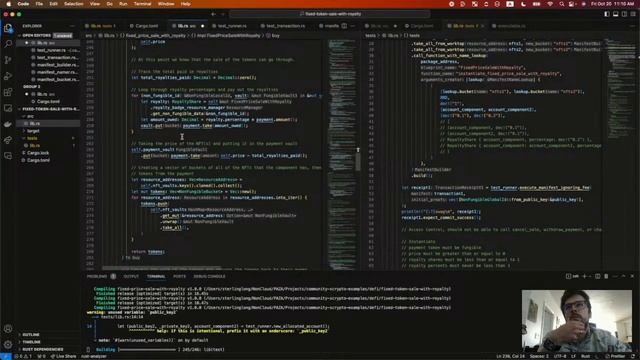Go back with navigation arrow
The width and height of the screenshot is (640, 360).
point(213,14)
